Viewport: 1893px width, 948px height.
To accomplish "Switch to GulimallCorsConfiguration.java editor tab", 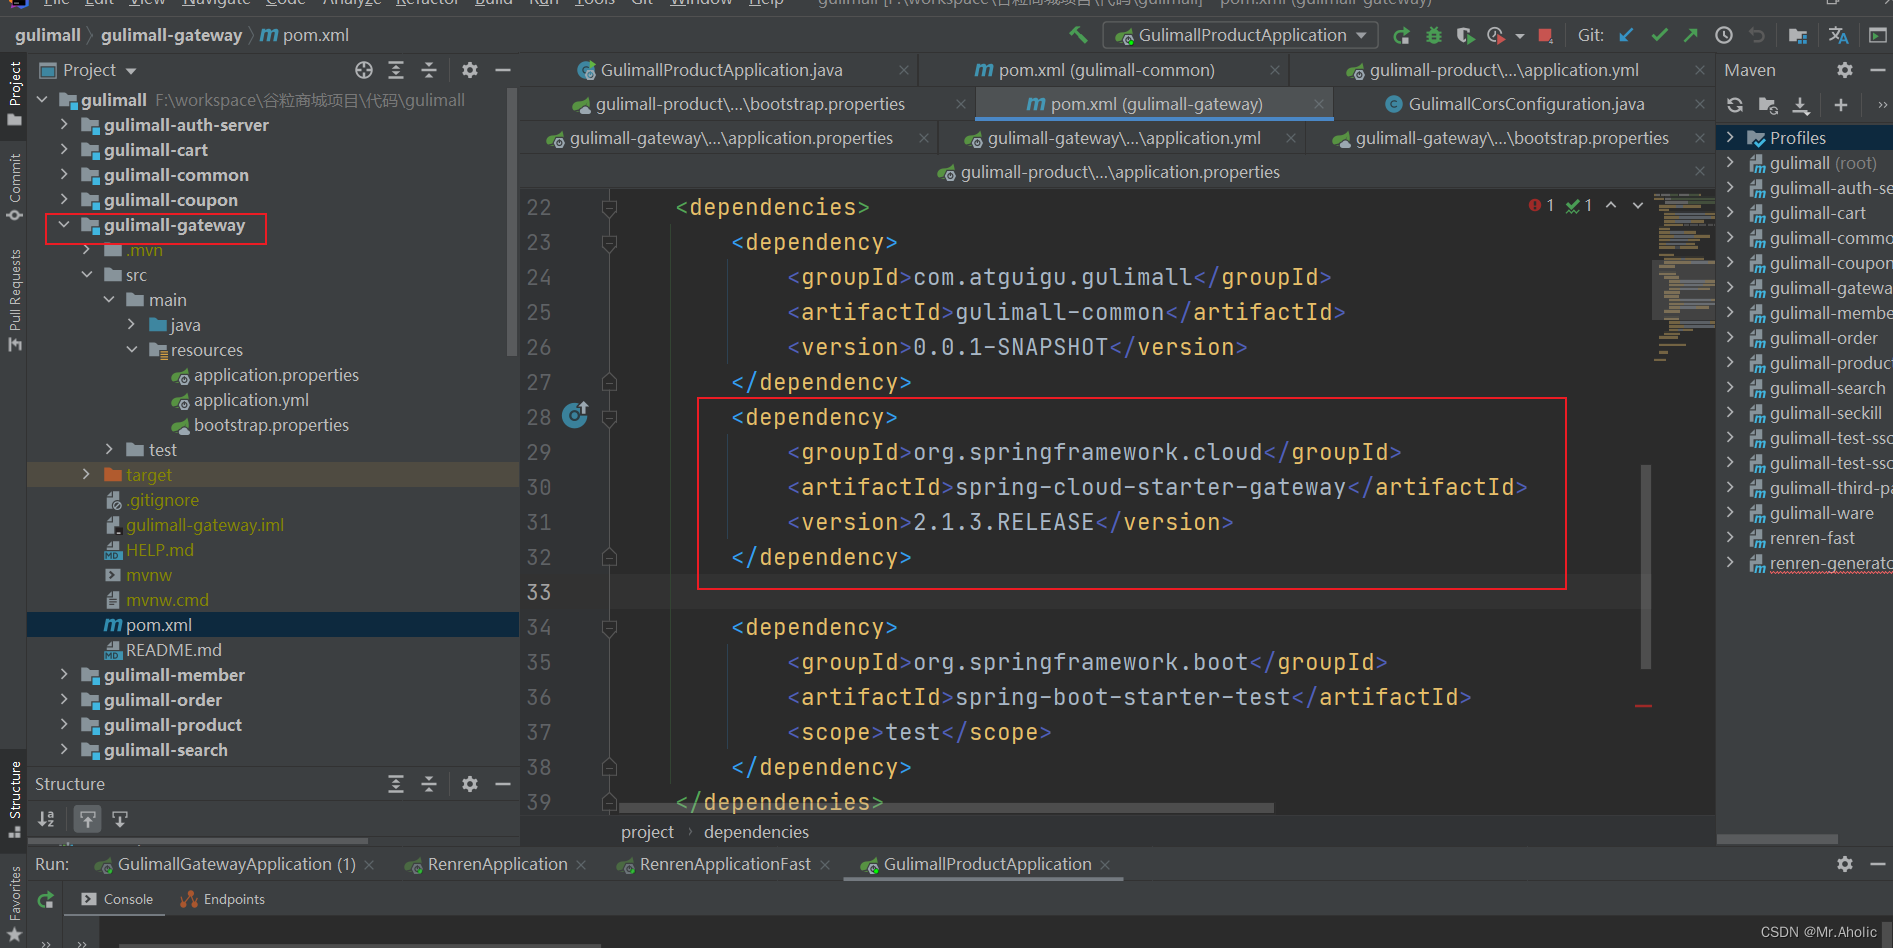I will coord(1525,104).
